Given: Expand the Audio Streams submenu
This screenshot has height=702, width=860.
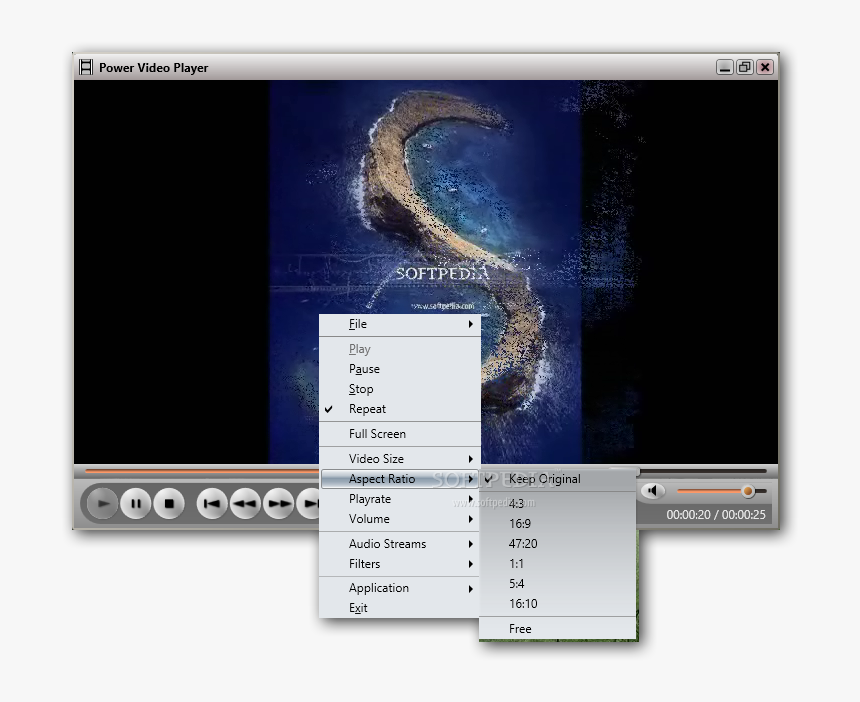Looking at the screenshot, I should point(400,544).
